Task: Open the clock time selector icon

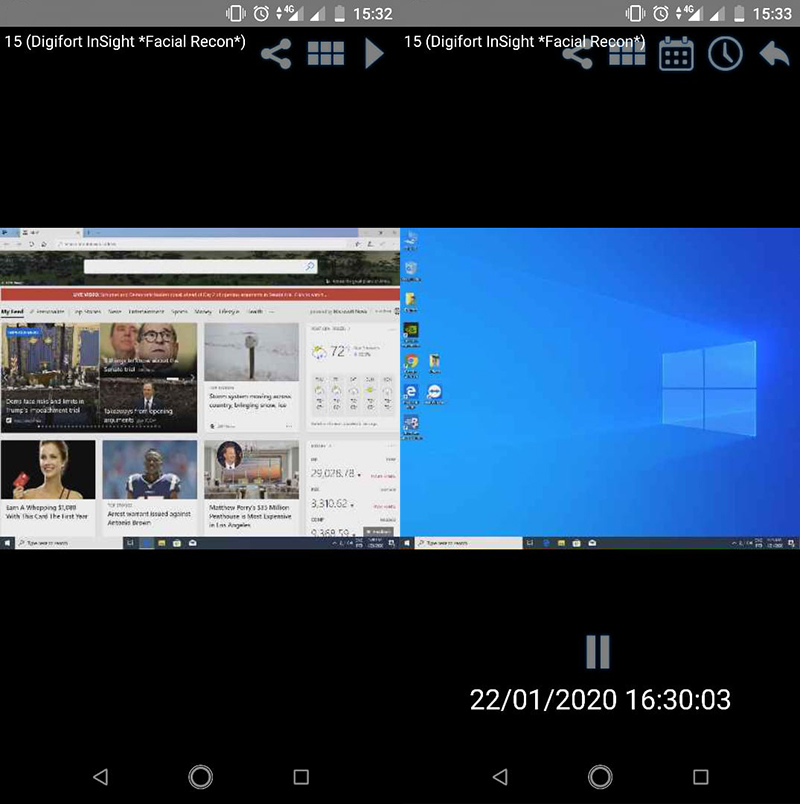Action: (725, 53)
